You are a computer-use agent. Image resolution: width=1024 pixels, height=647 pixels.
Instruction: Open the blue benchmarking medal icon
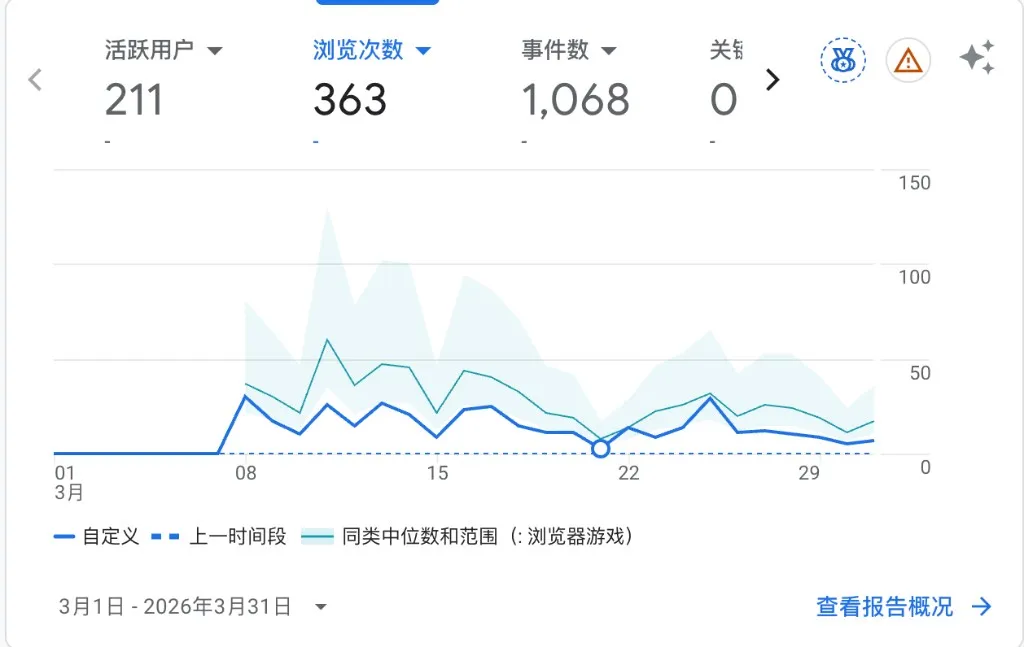(842, 60)
